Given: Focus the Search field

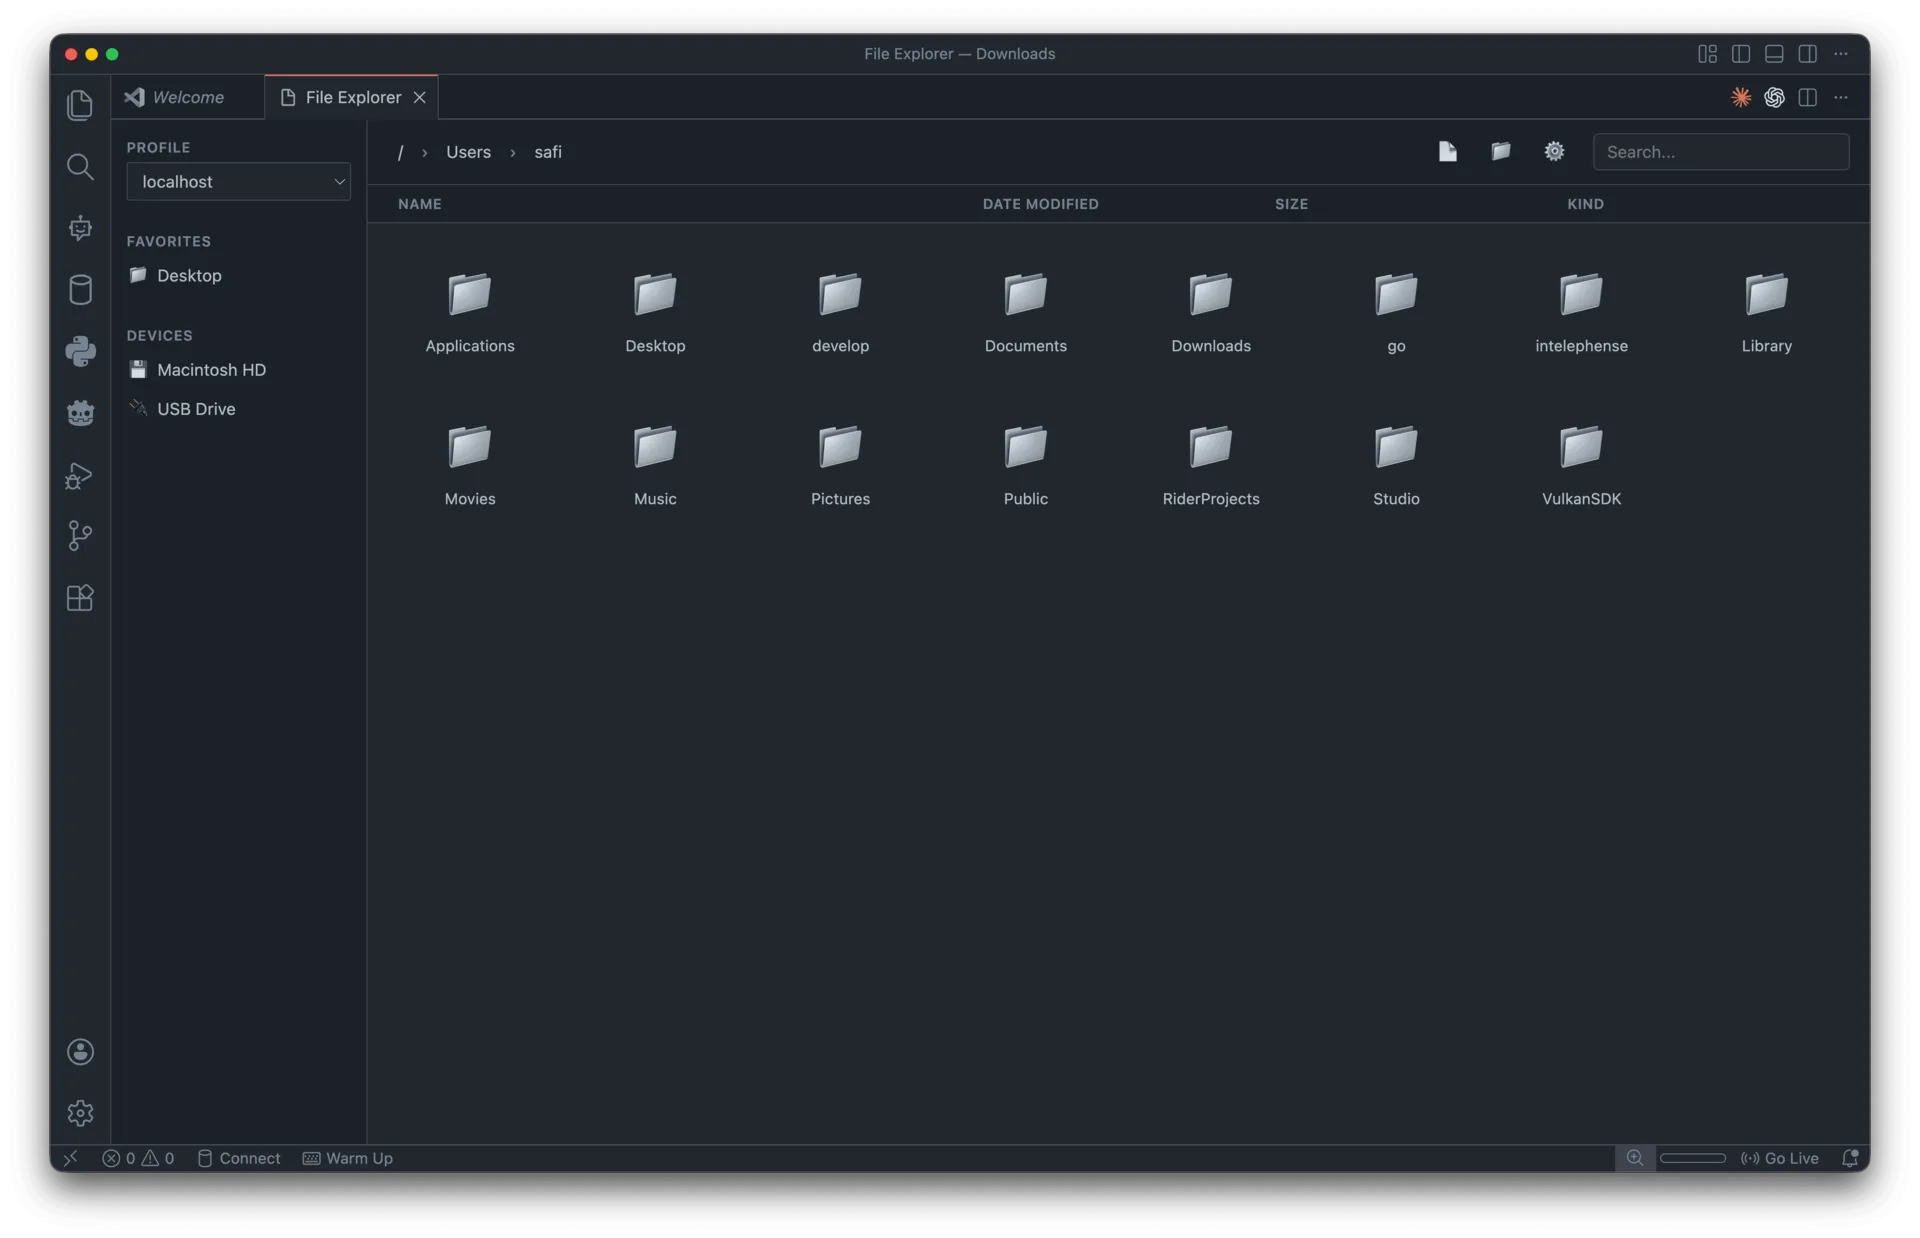Looking at the screenshot, I should point(1720,152).
